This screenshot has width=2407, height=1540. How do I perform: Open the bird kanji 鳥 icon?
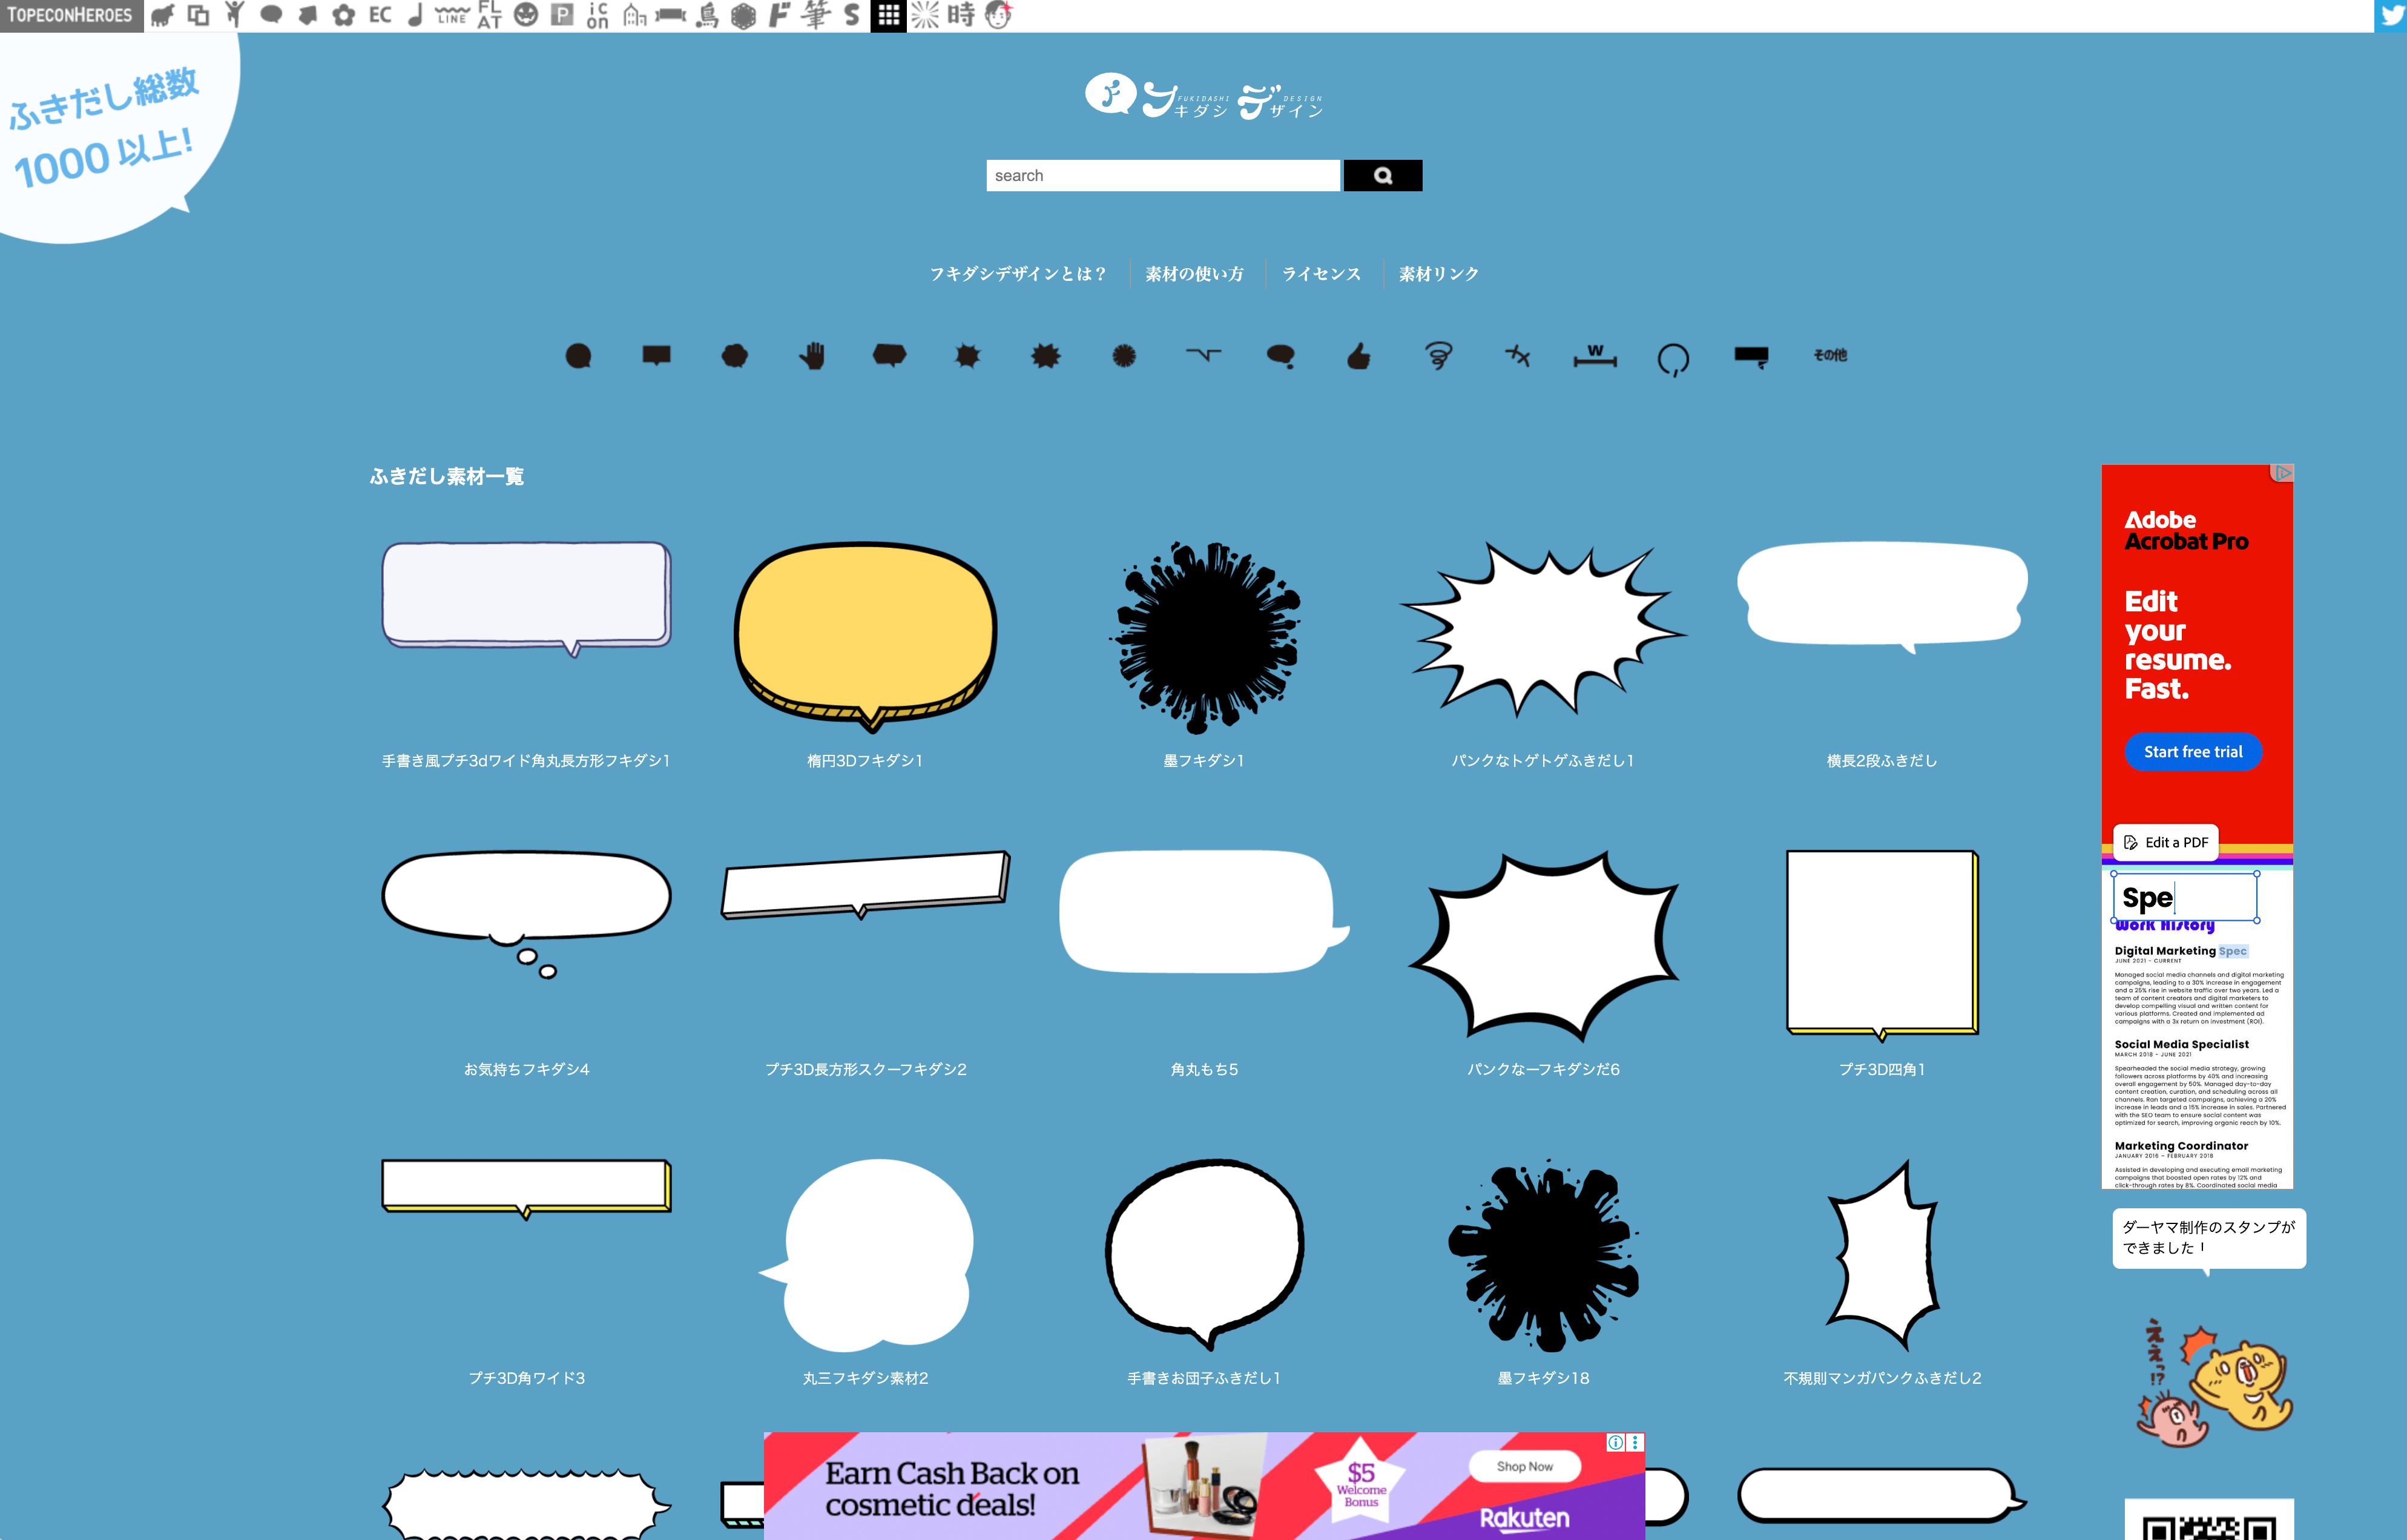pyautogui.click(x=707, y=15)
